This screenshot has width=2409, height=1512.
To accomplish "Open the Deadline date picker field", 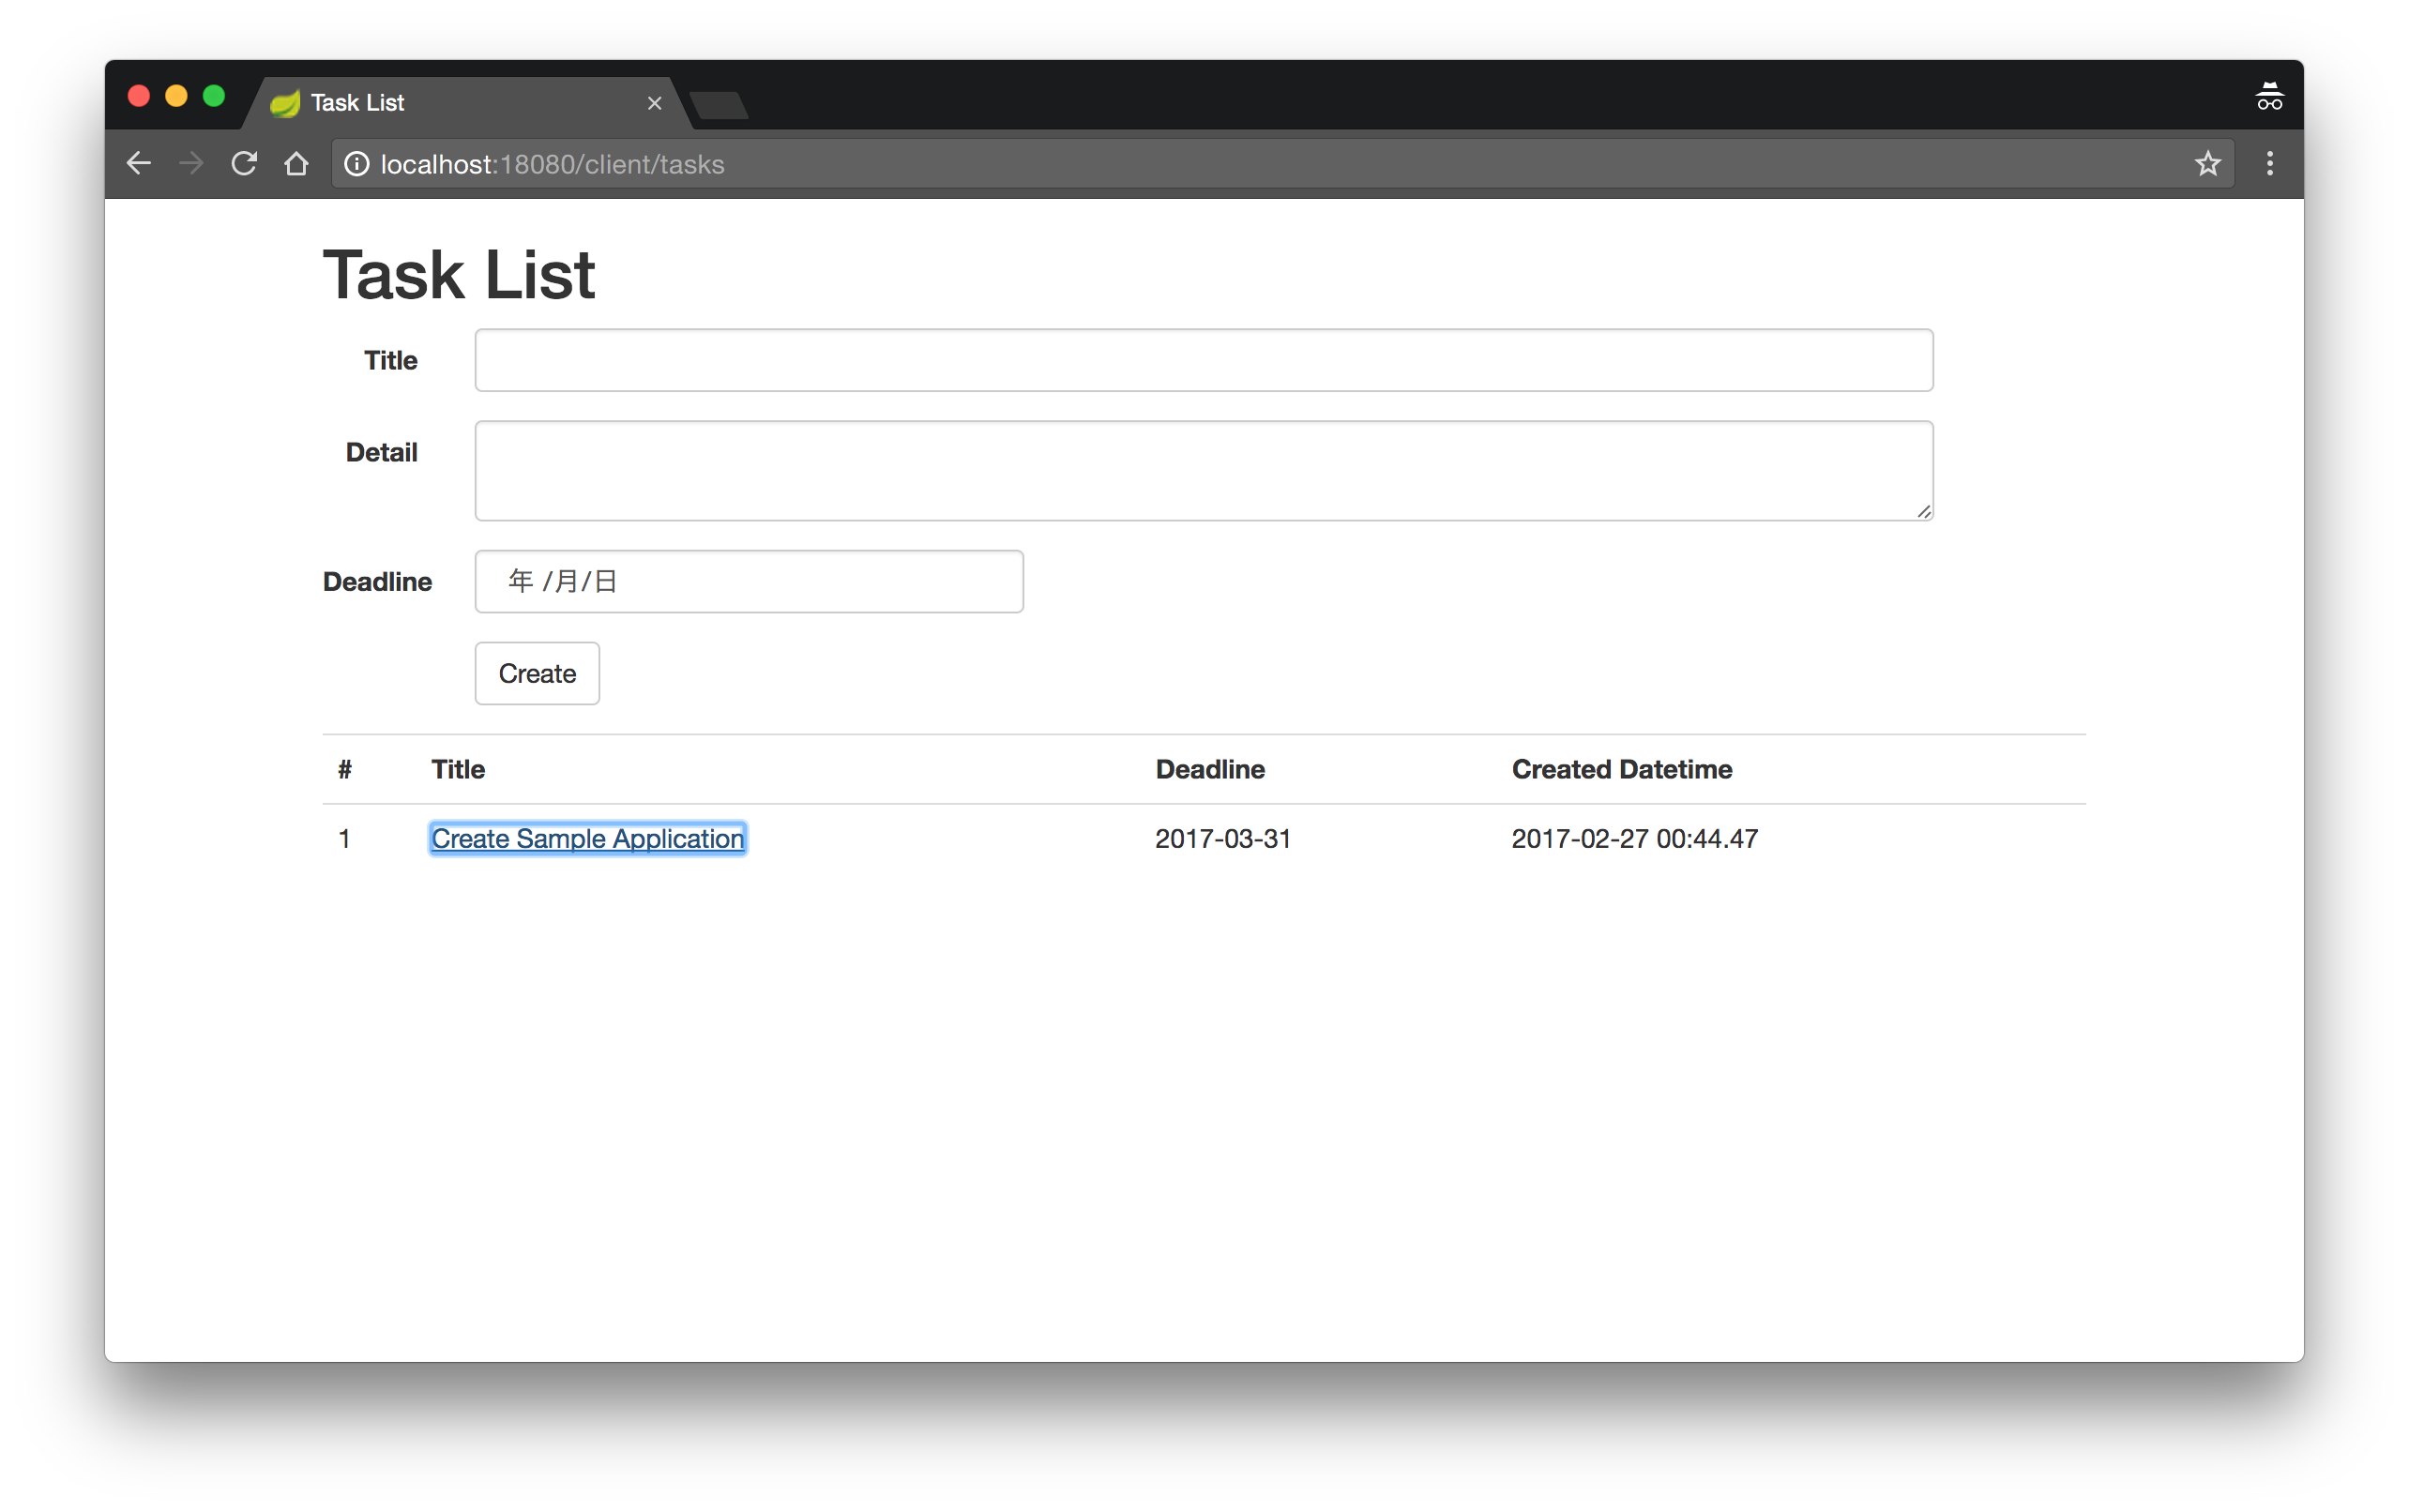I will point(748,581).
